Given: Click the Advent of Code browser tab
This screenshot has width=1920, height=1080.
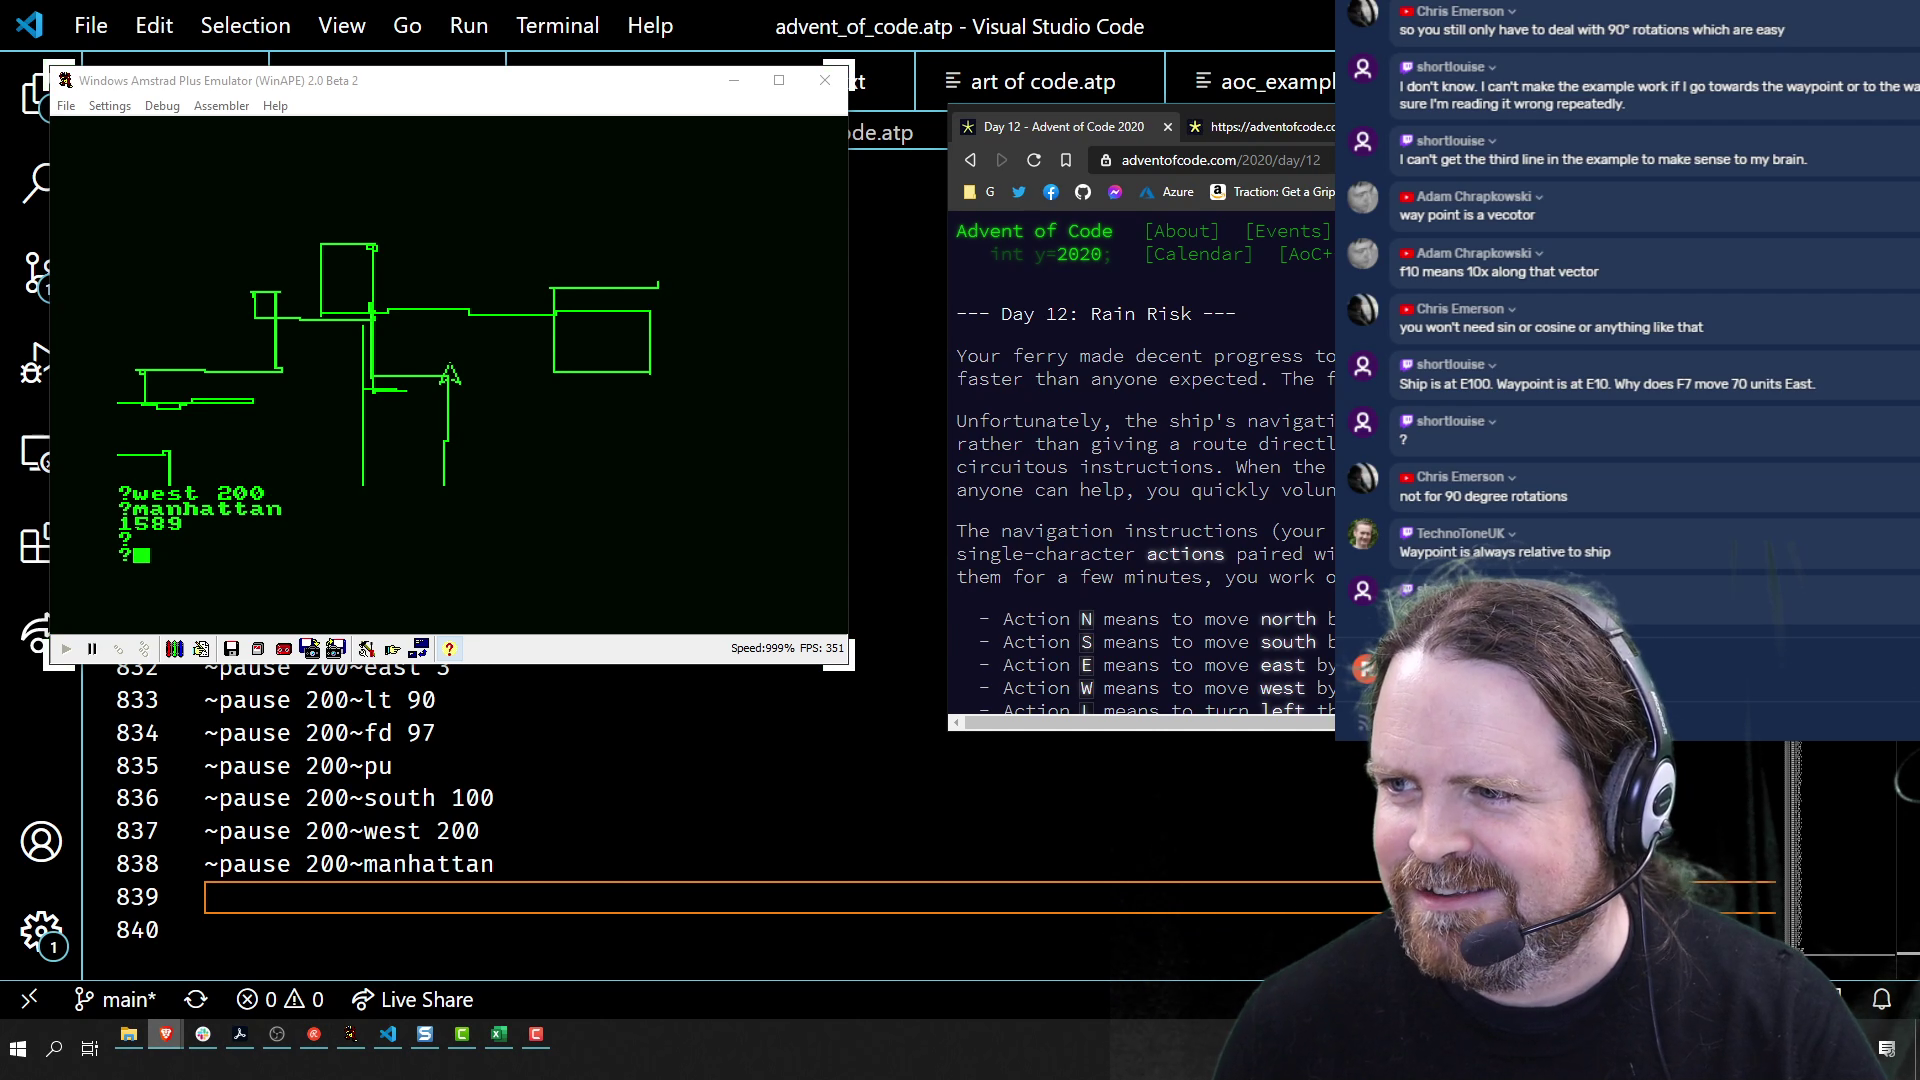Looking at the screenshot, I should [1055, 127].
